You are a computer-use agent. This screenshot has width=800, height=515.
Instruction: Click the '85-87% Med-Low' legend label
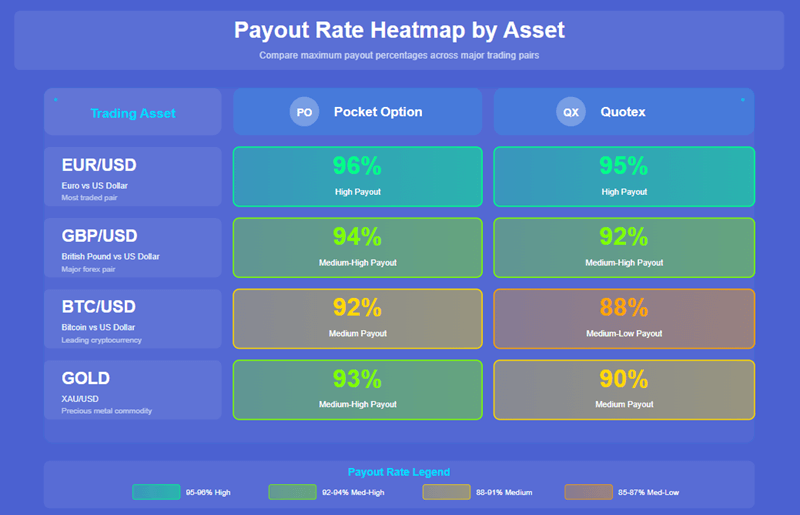[648, 493]
